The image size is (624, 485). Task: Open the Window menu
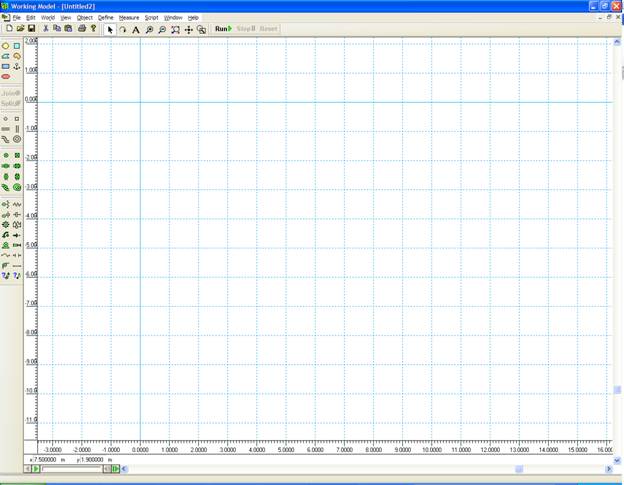pos(173,18)
